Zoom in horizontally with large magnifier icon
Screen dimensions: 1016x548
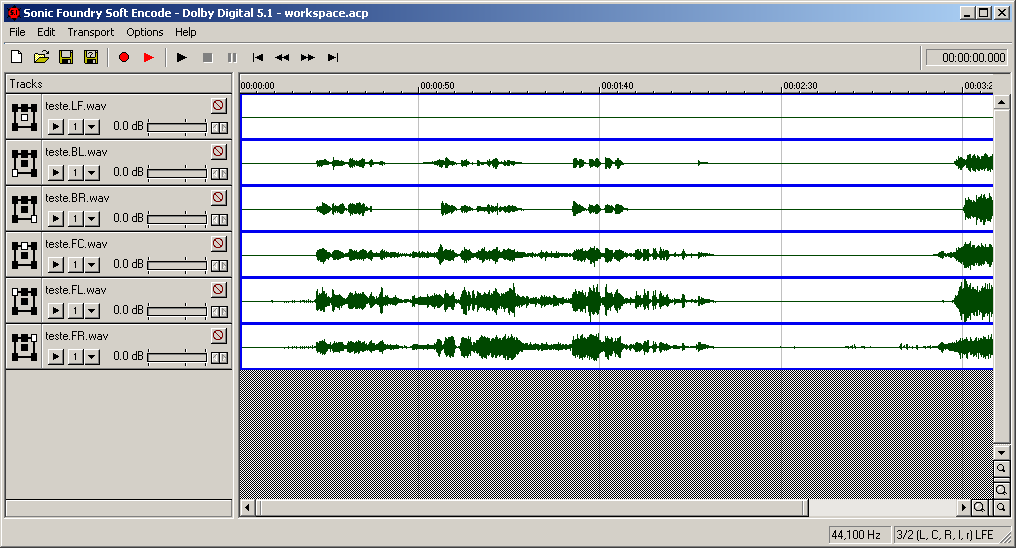coord(979,507)
